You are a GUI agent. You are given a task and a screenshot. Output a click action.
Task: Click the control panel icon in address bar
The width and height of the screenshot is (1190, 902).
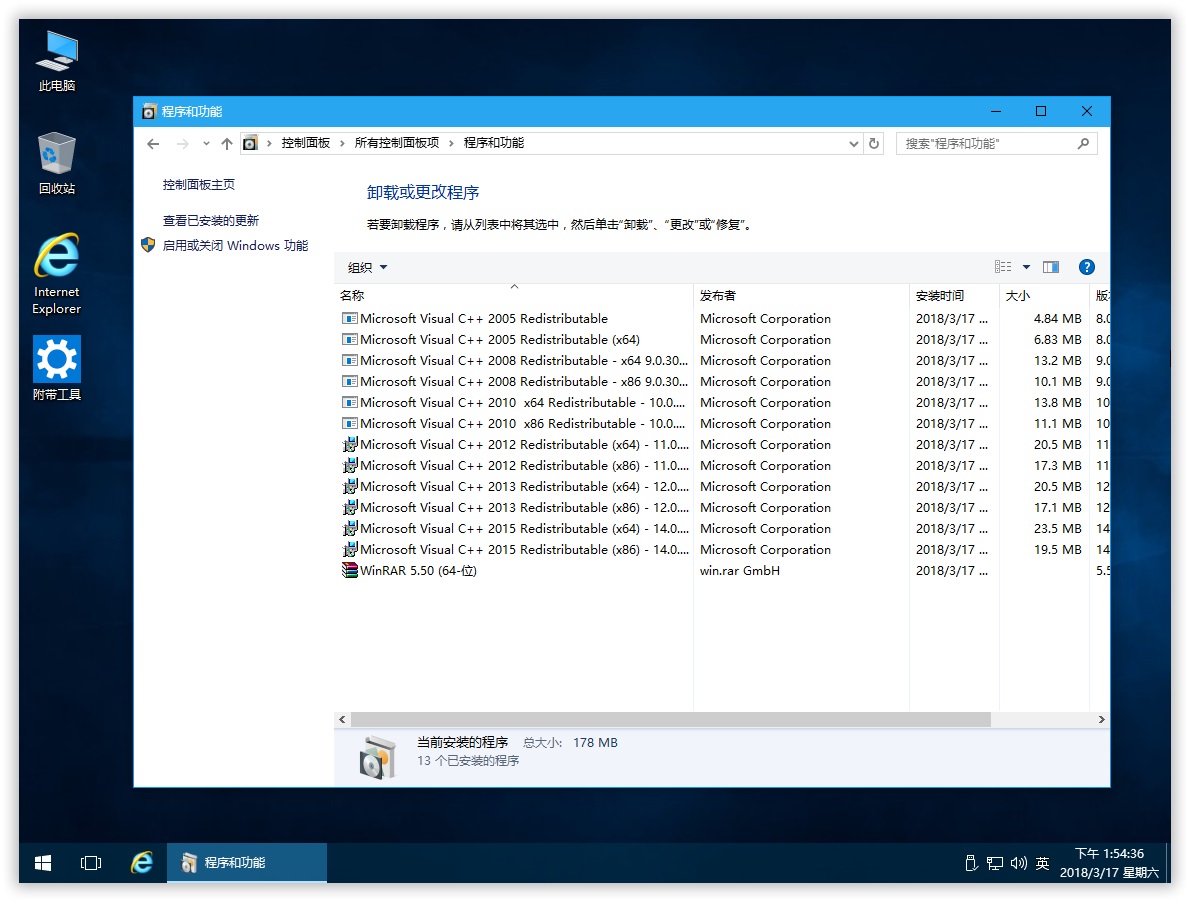[250, 143]
